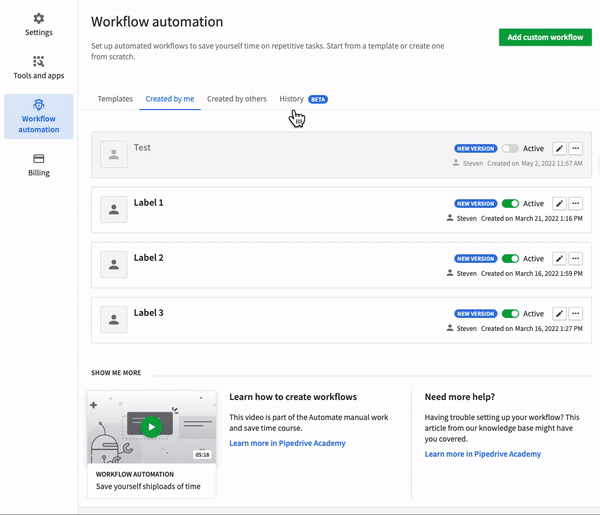Open Tools and apps in sidebar
The image size is (600, 515).
pos(38,62)
